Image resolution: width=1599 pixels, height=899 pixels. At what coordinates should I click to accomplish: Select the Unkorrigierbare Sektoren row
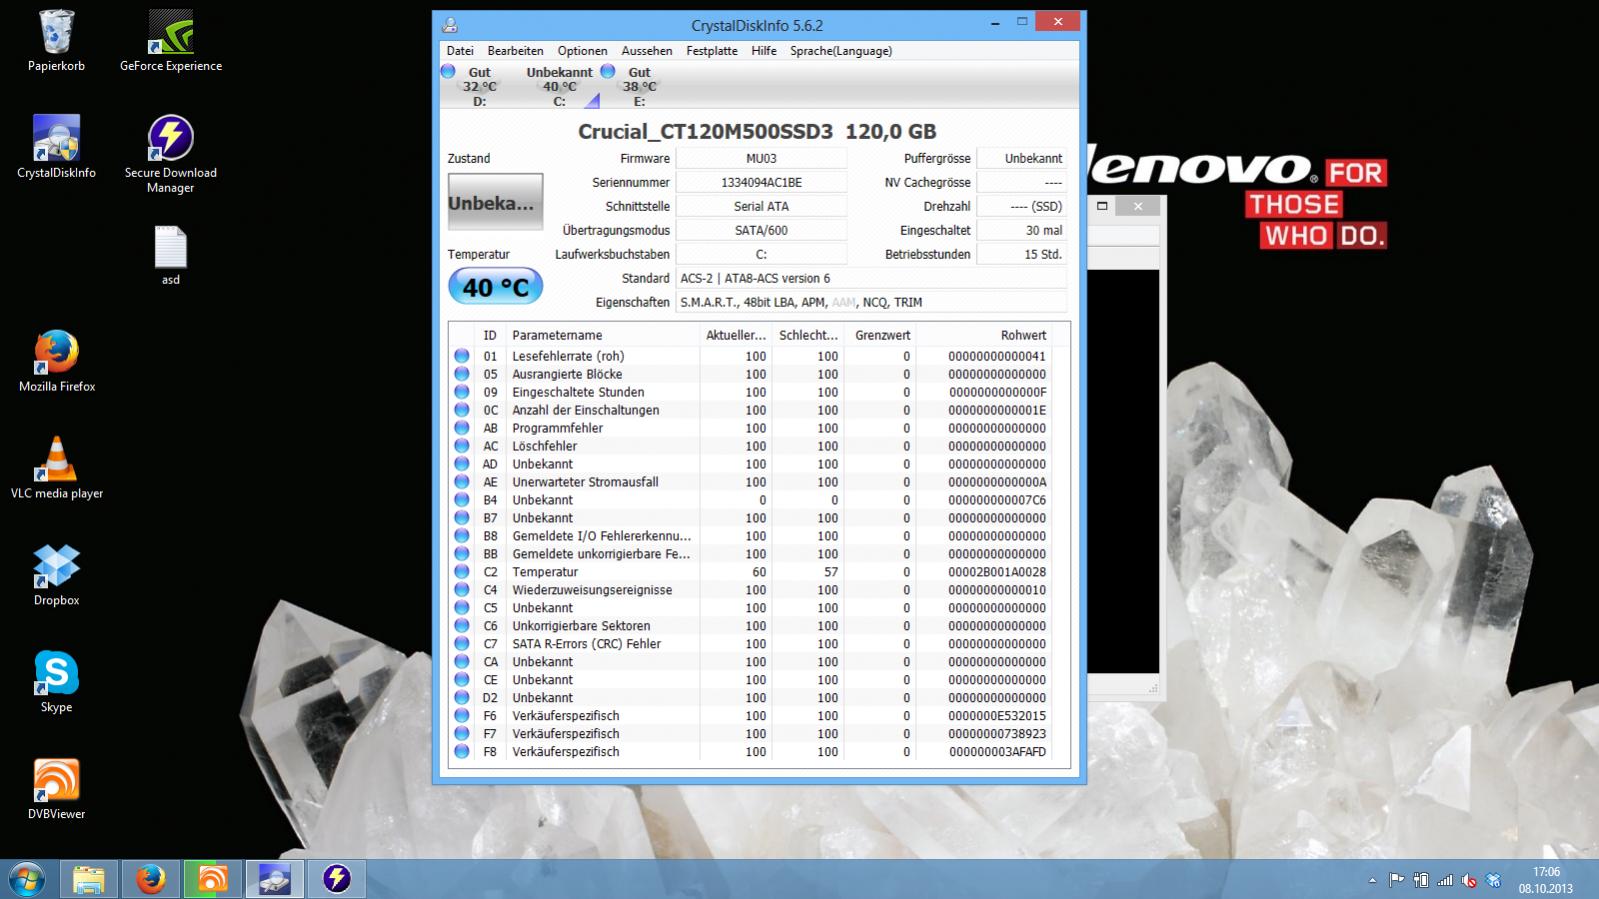click(x=752, y=626)
